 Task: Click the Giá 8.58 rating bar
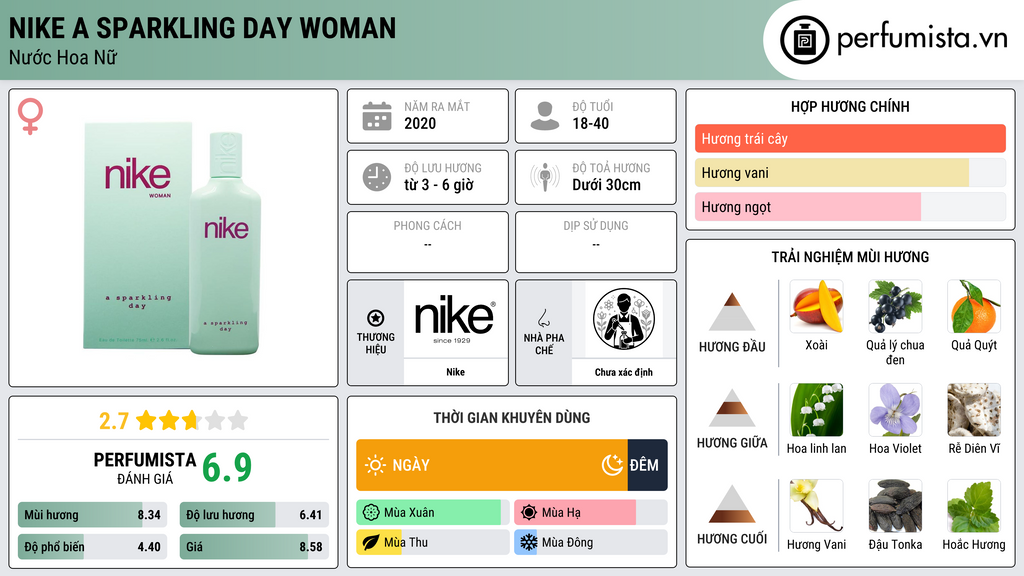pos(254,547)
